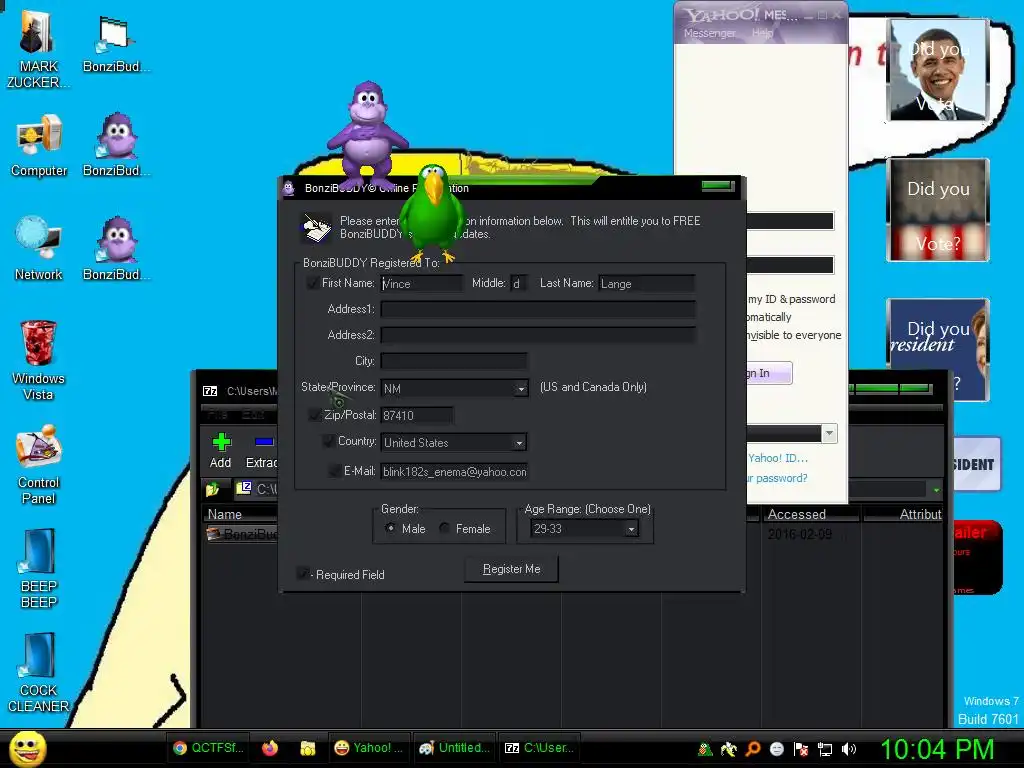Image resolution: width=1024 pixels, height=768 pixels.
Task: Open Yahoo Messenger ID dropdown arrow
Action: click(829, 433)
